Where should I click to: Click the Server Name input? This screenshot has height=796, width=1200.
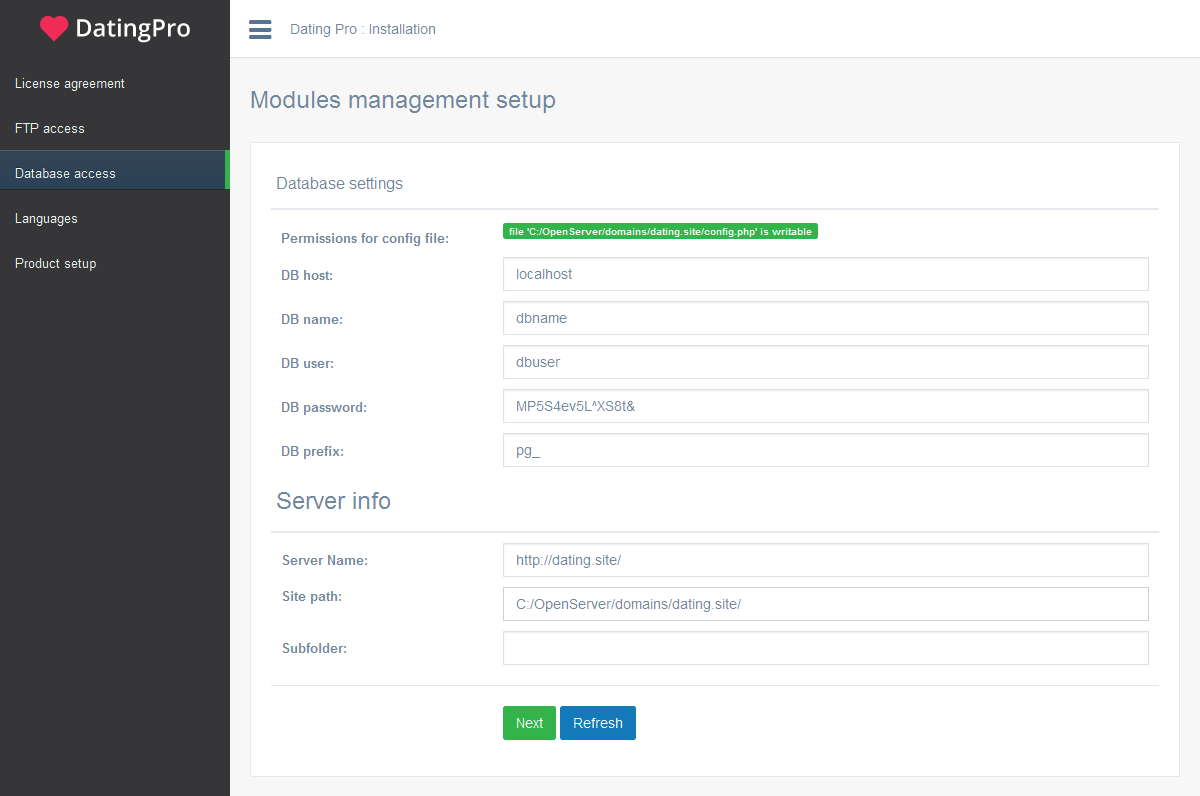pos(825,560)
